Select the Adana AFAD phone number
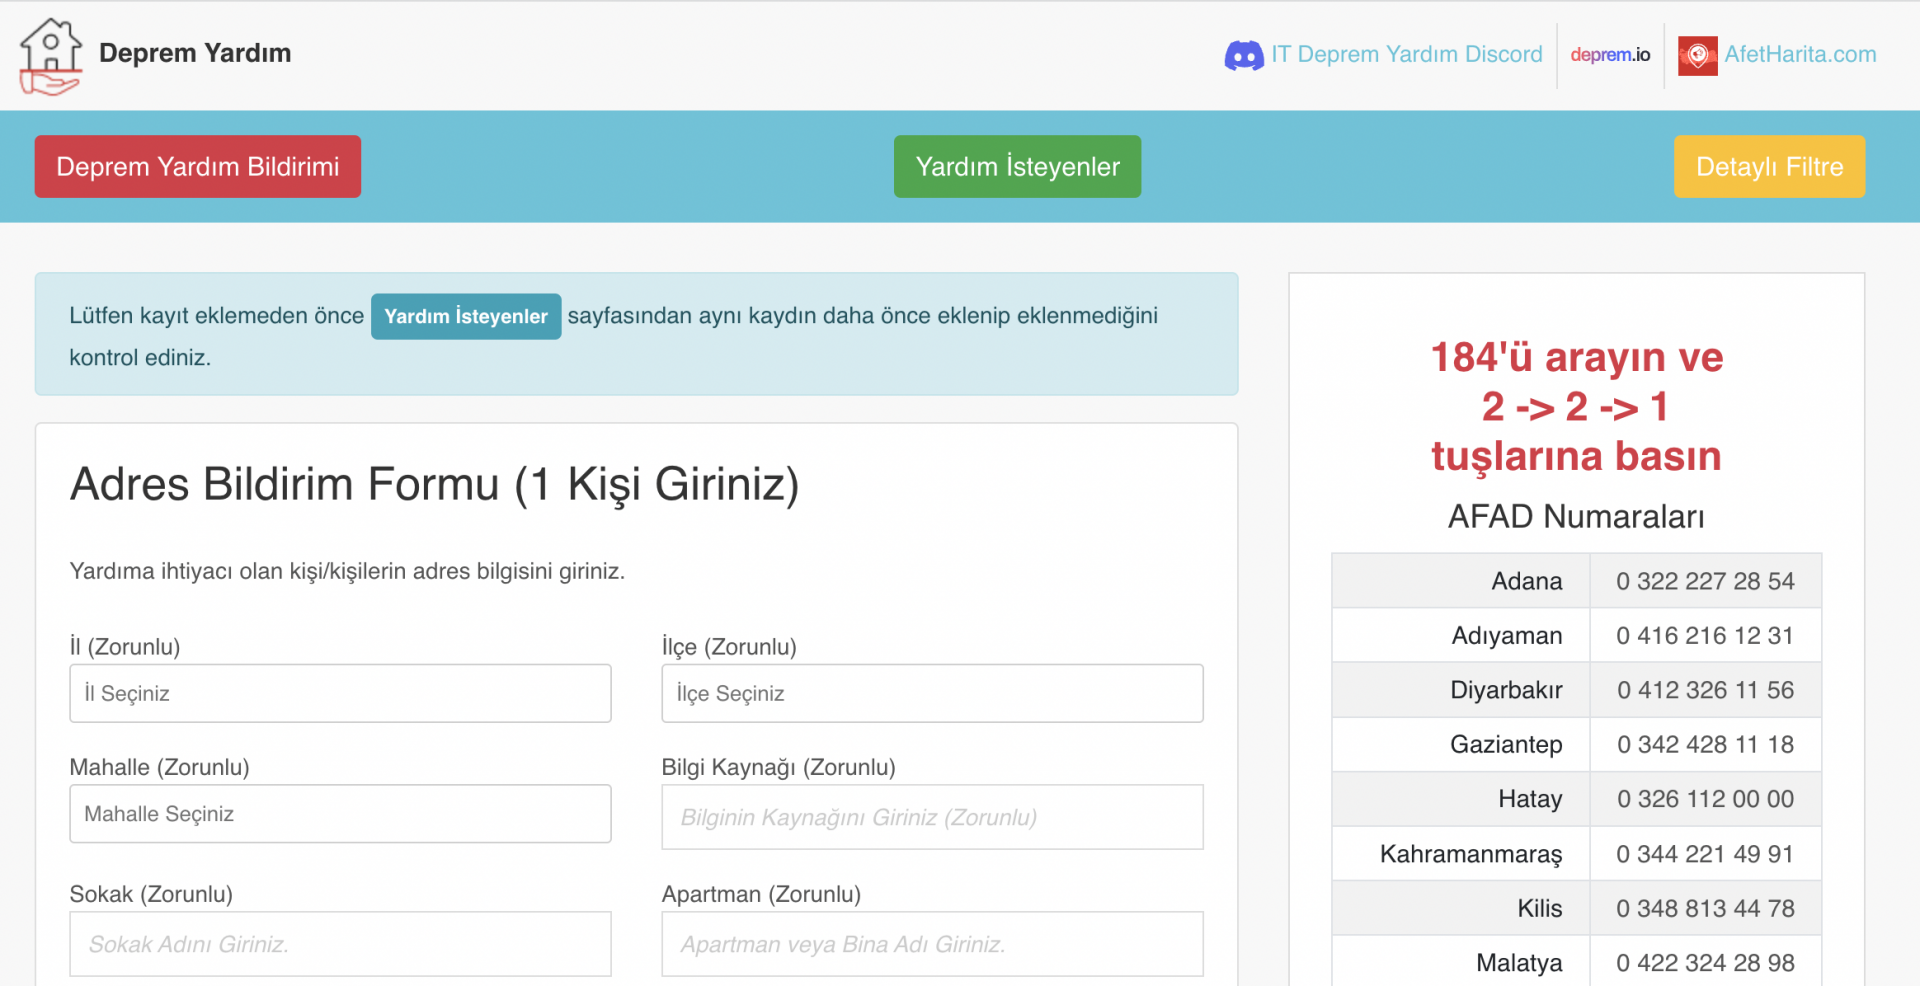 coord(1705,581)
